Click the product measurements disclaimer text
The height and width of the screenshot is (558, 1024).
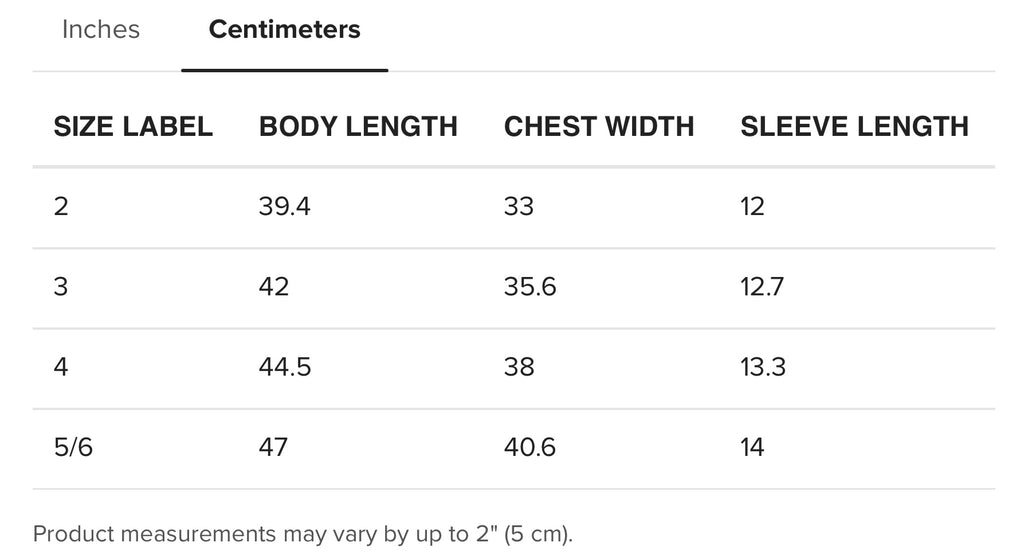click(303, 534)
